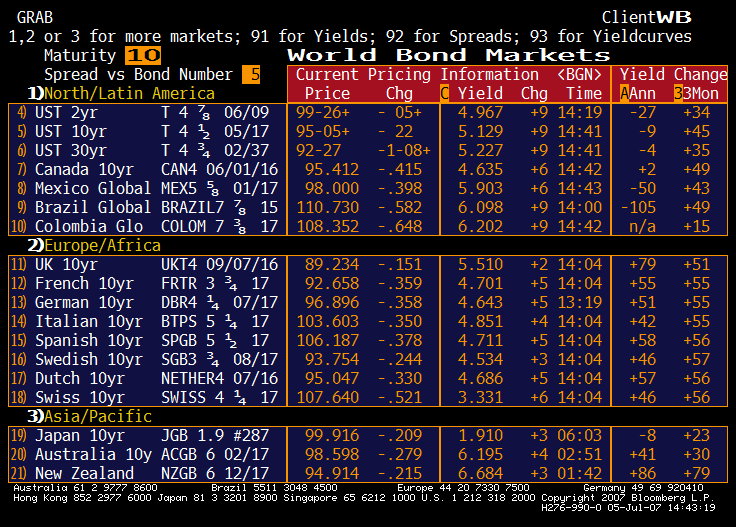Click the ClientWB label at top right
The image size is (736, 527).
646,17
